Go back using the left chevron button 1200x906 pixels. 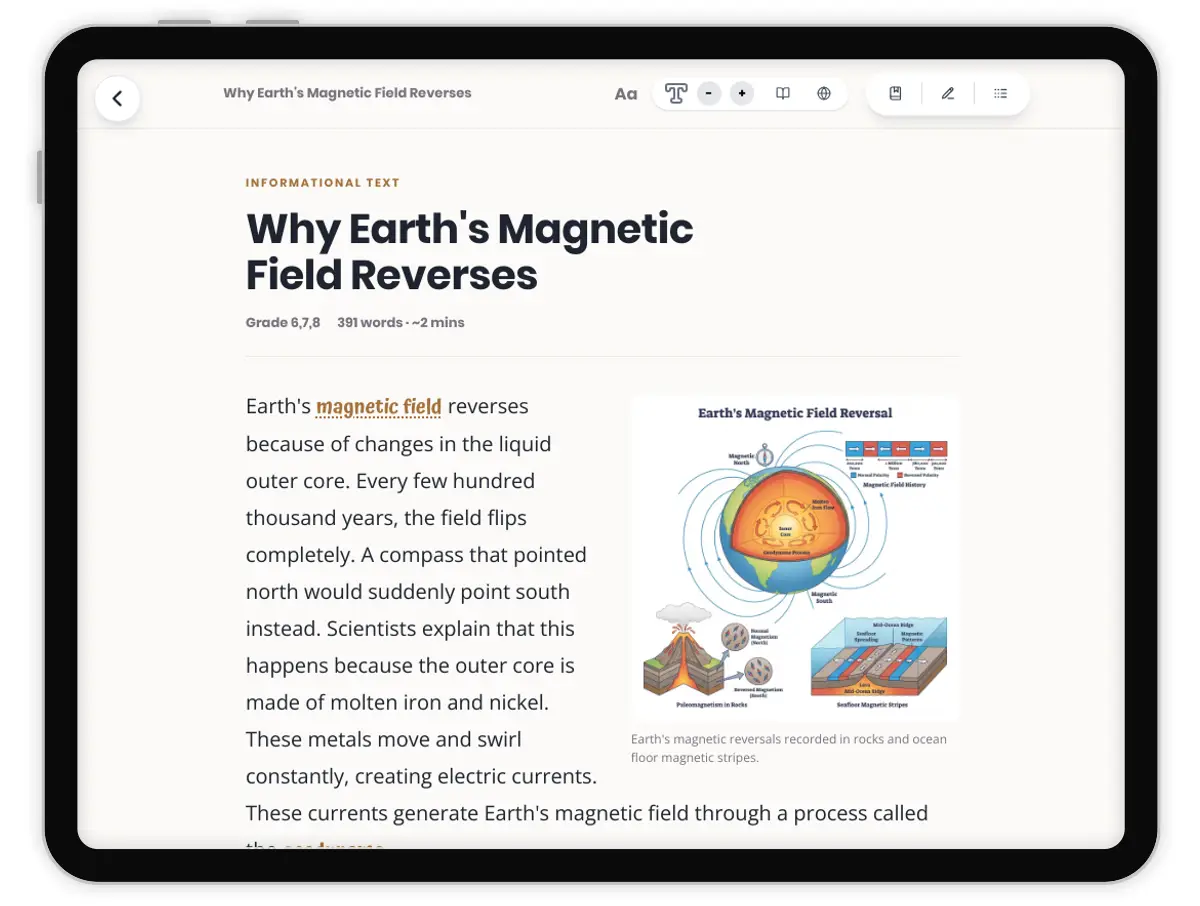117,98
